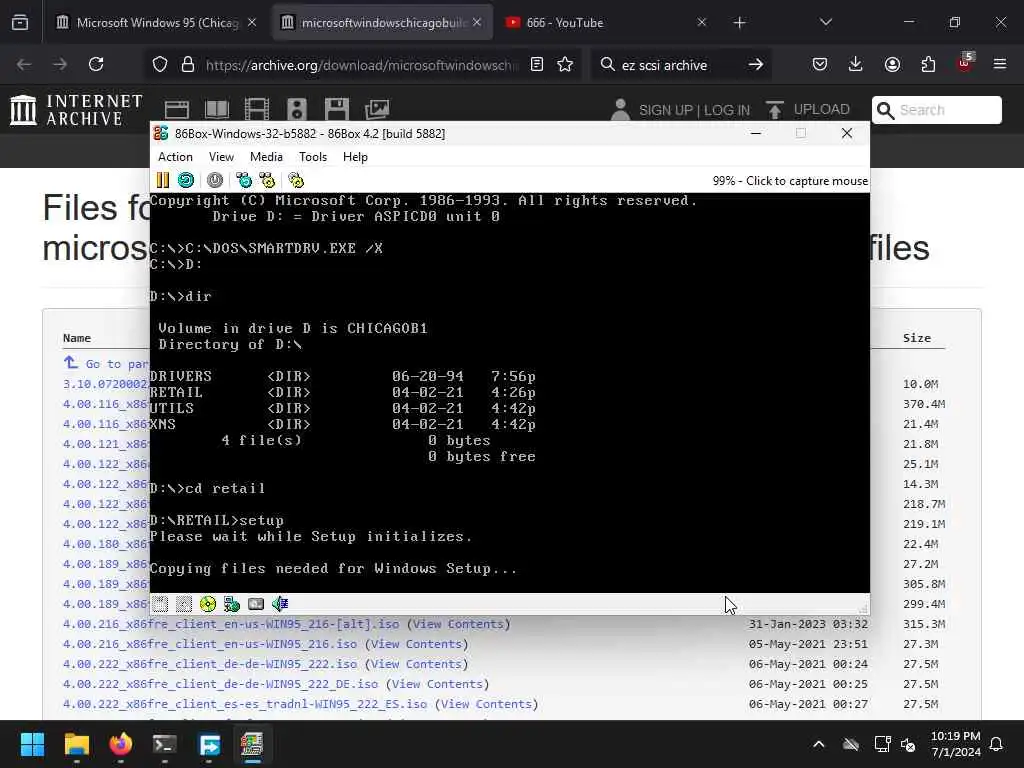
Task: Click the UPLOAD button on Internet Archive
Action: pos(808,110)
